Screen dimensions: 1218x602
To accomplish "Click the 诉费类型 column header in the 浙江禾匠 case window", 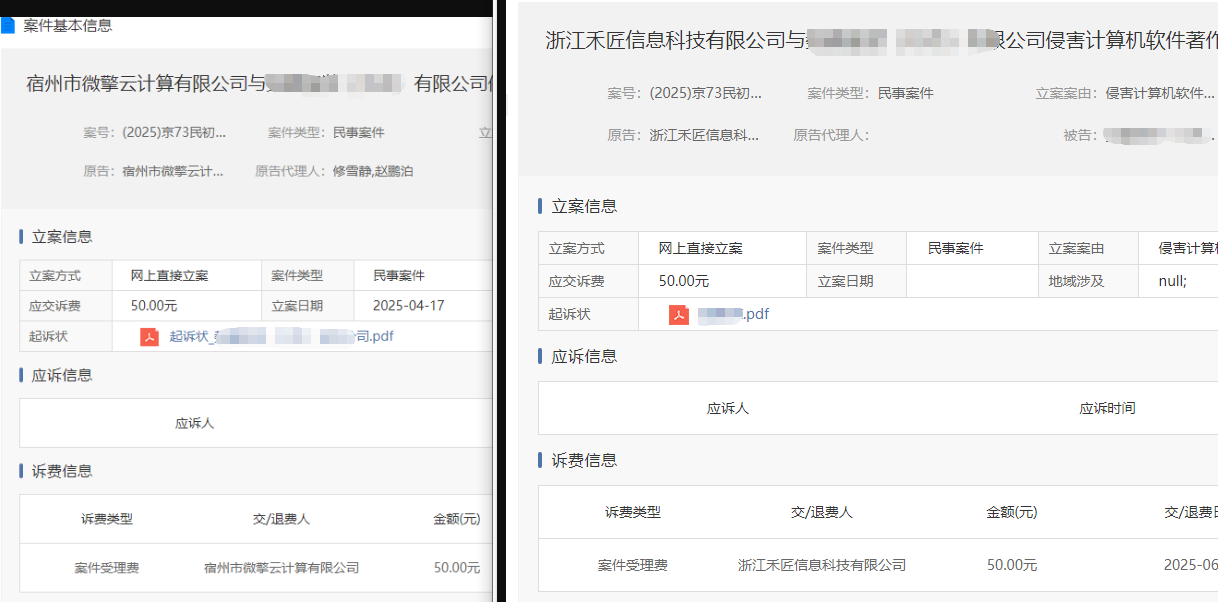I will [633, 512].
